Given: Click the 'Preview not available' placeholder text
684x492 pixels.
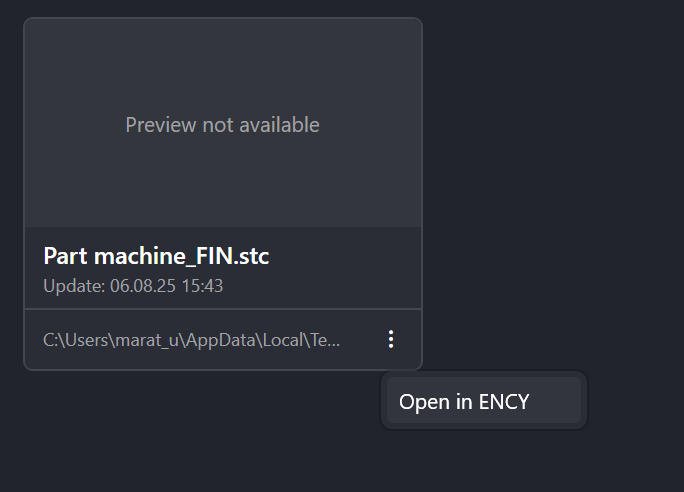Looking at the screenshot, I should (x=223, y=125).
